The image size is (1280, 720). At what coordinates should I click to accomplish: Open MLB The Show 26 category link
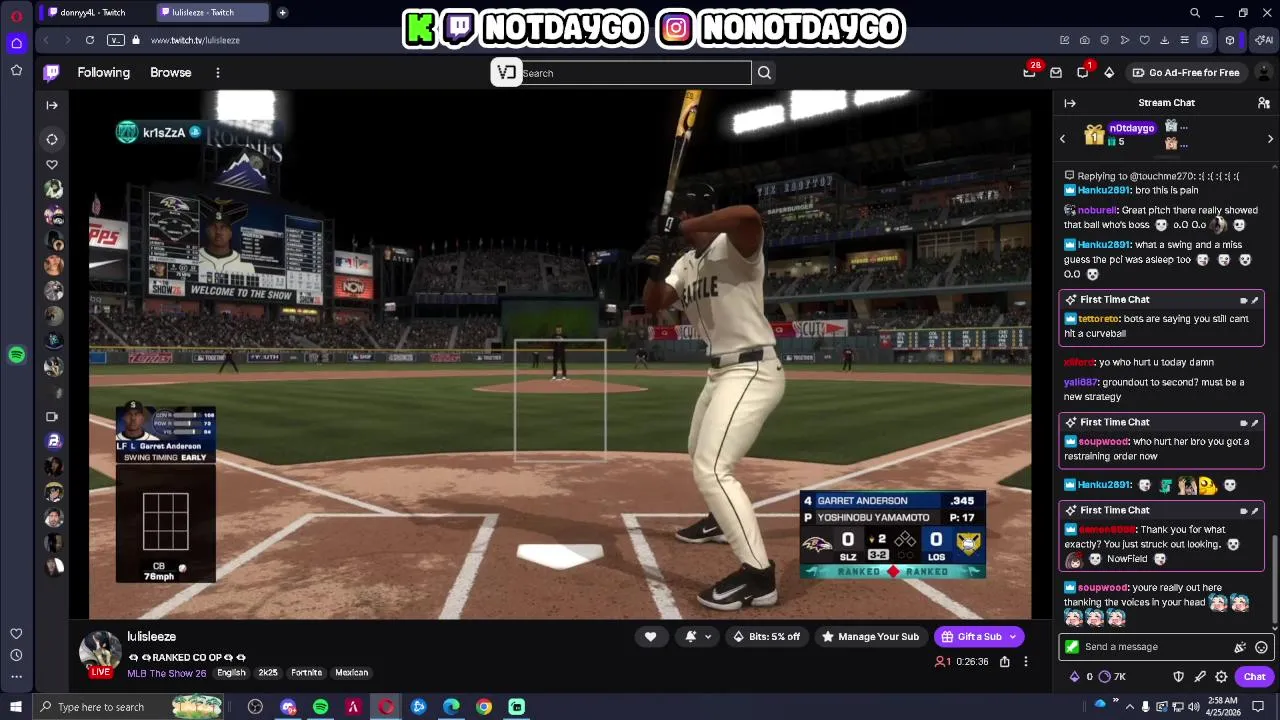pos(167,673)
